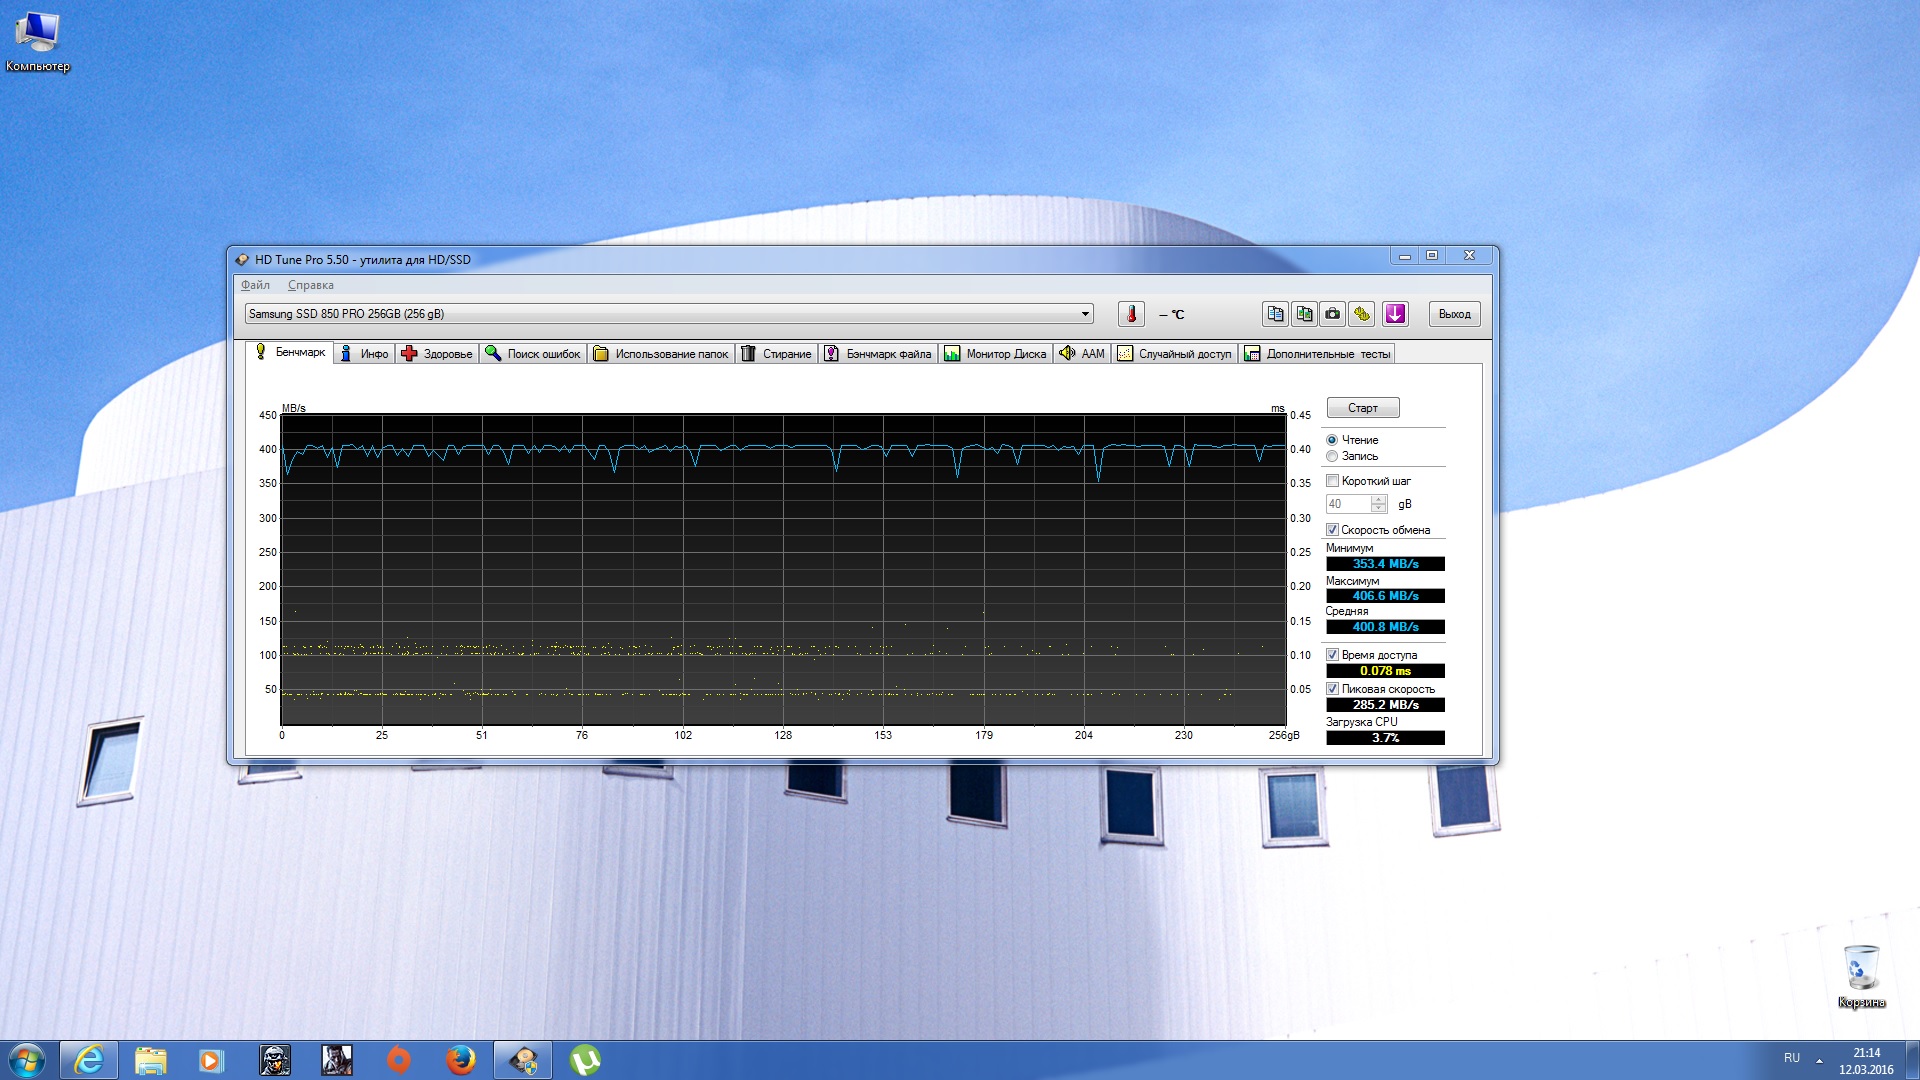Screen dimensions: 1920x1080
Task: Open uTorrent from the taskbar
Action: pyautogui.click(x=585, y=1060)
